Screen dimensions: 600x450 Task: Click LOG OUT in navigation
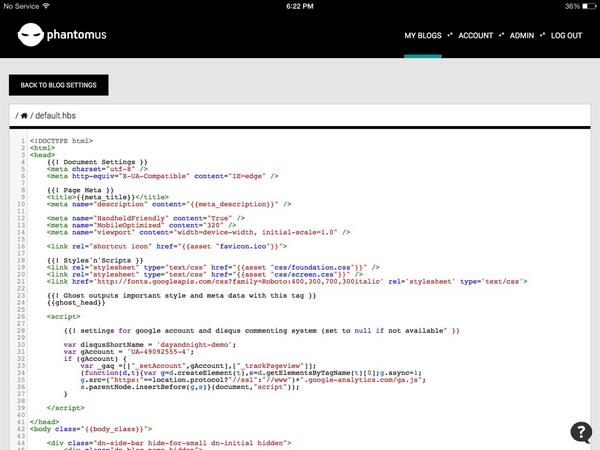coord(566,36)
